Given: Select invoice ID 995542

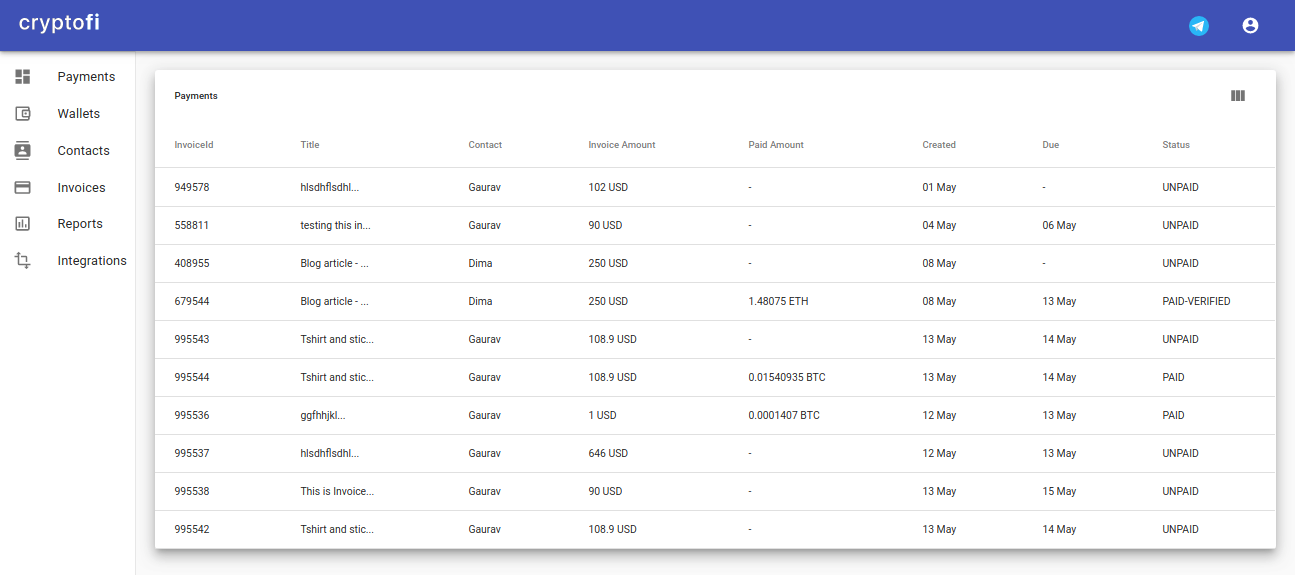Looking at the screenshot, I should tap(192, 530).
